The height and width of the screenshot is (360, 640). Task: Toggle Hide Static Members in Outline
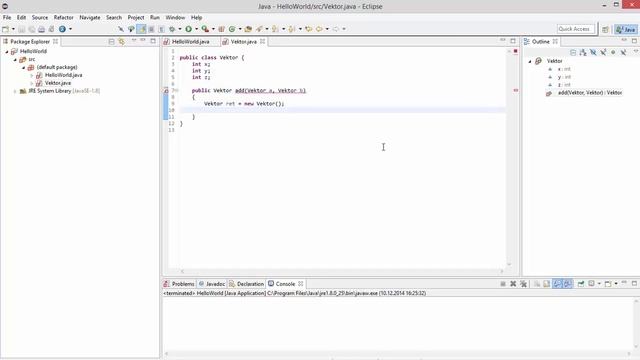pos(603,52)
